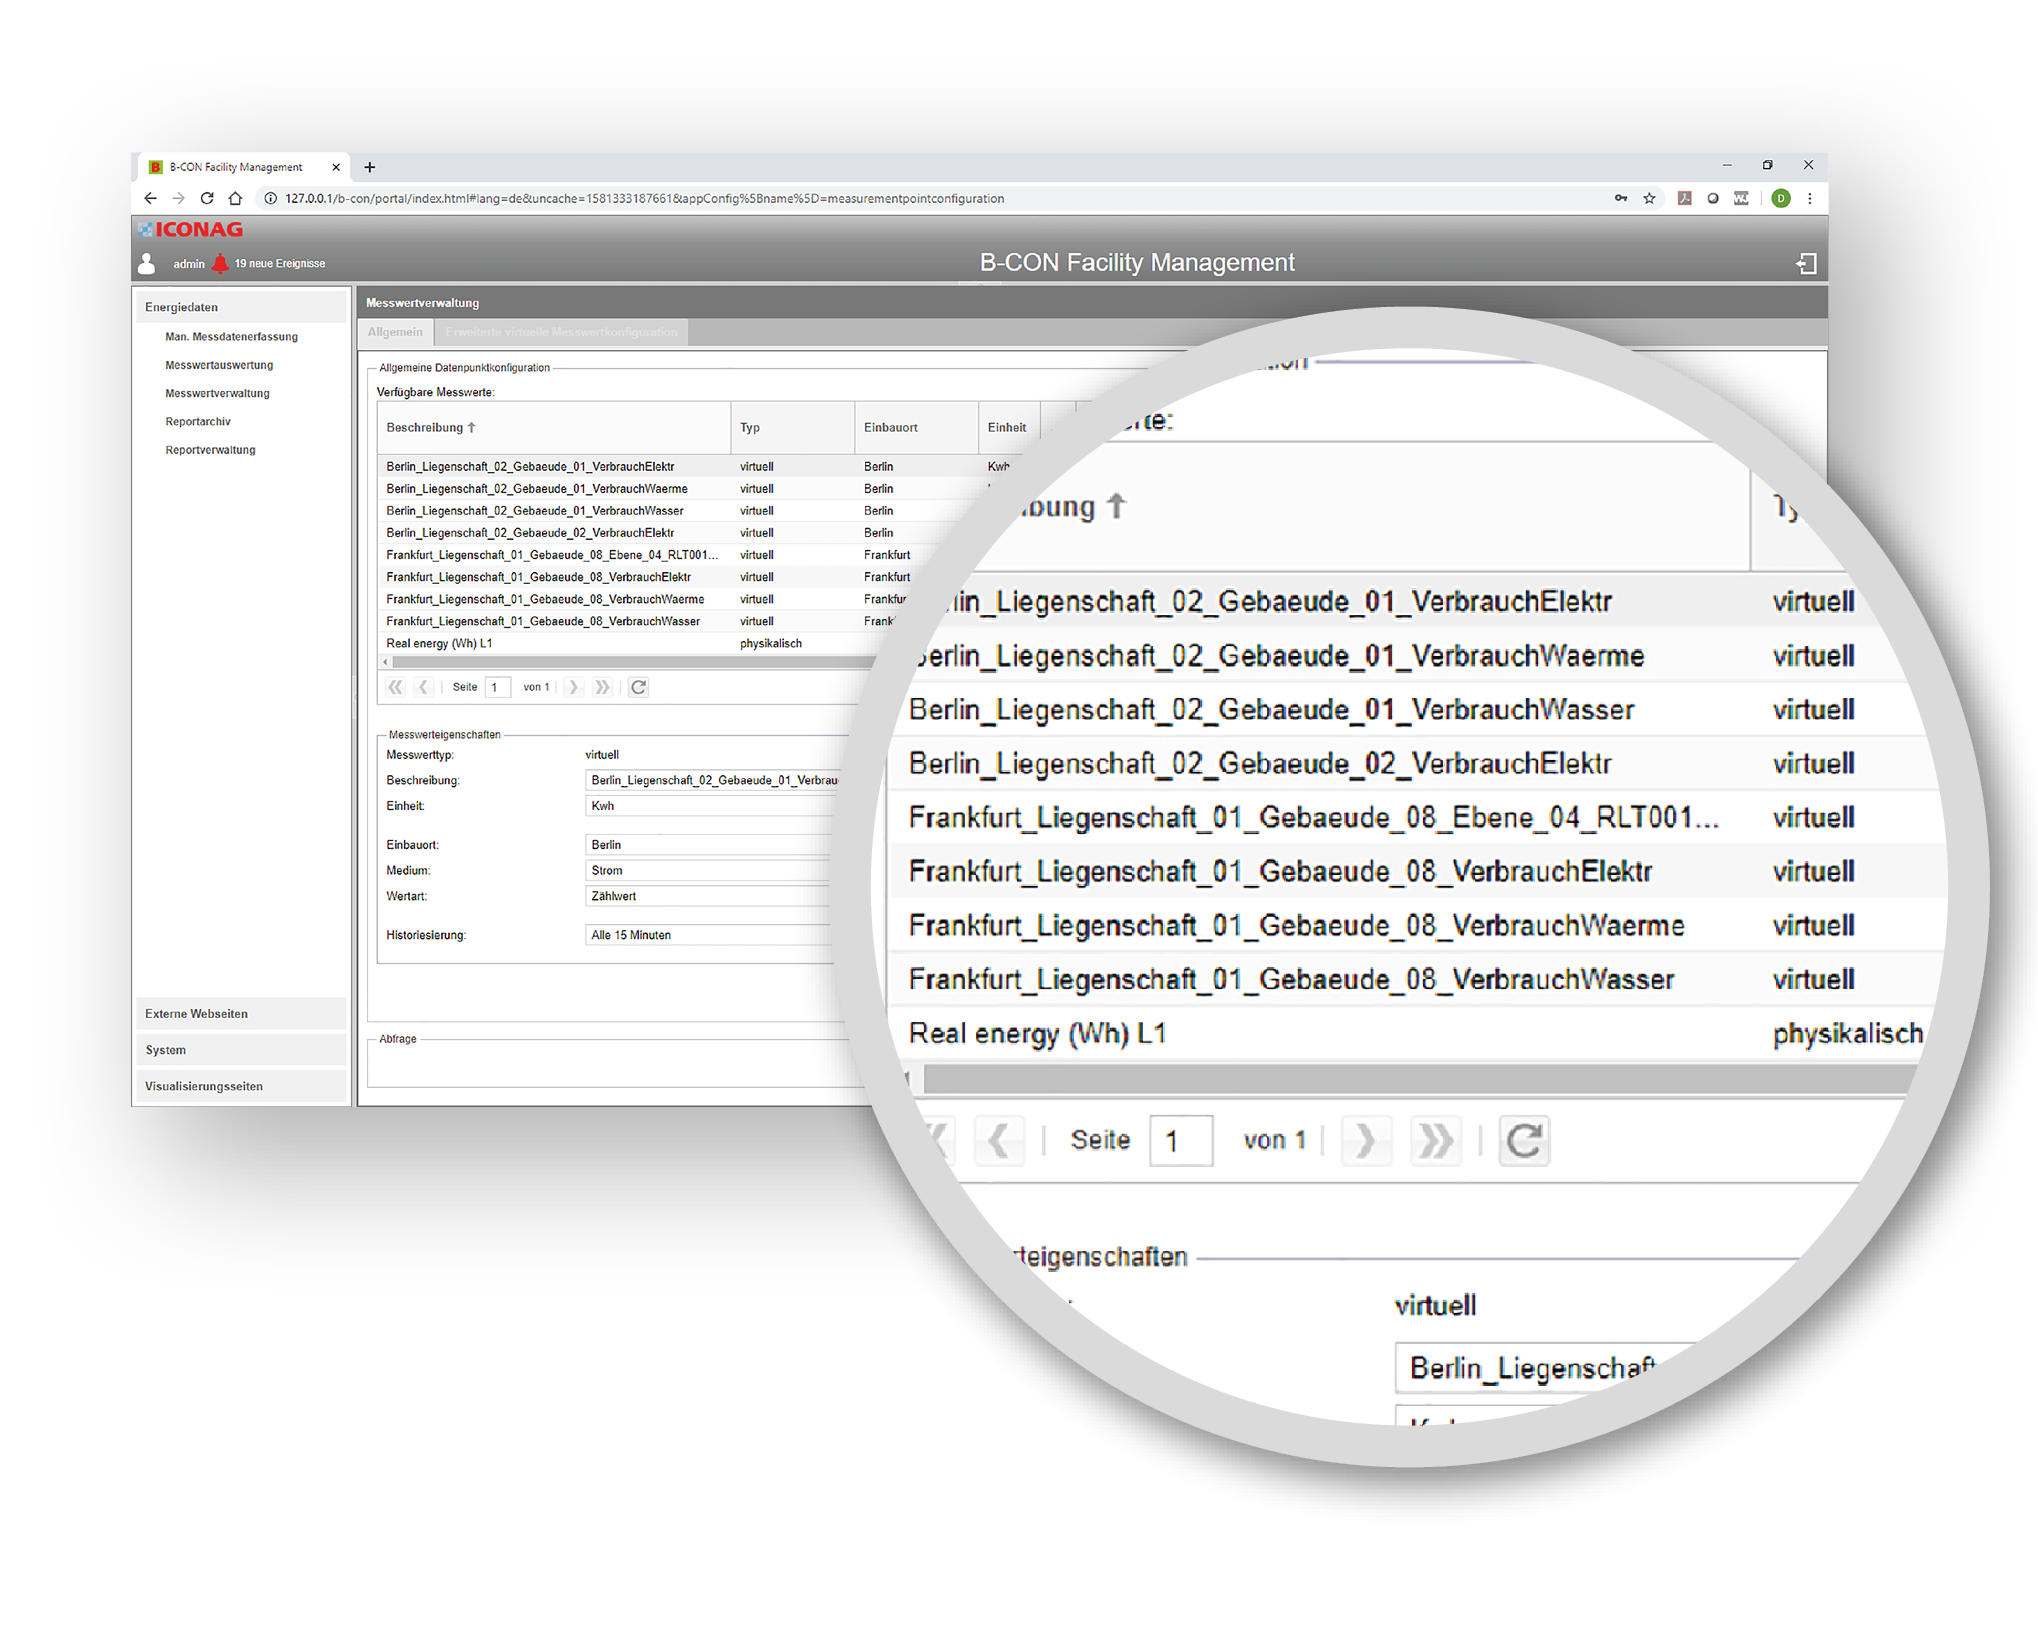Click the table refresh icon in pager

click(638, 687)
